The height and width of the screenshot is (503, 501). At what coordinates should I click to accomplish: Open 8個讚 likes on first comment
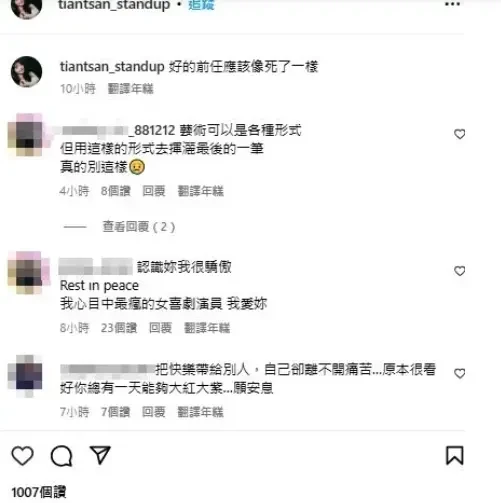coord(116,191)
